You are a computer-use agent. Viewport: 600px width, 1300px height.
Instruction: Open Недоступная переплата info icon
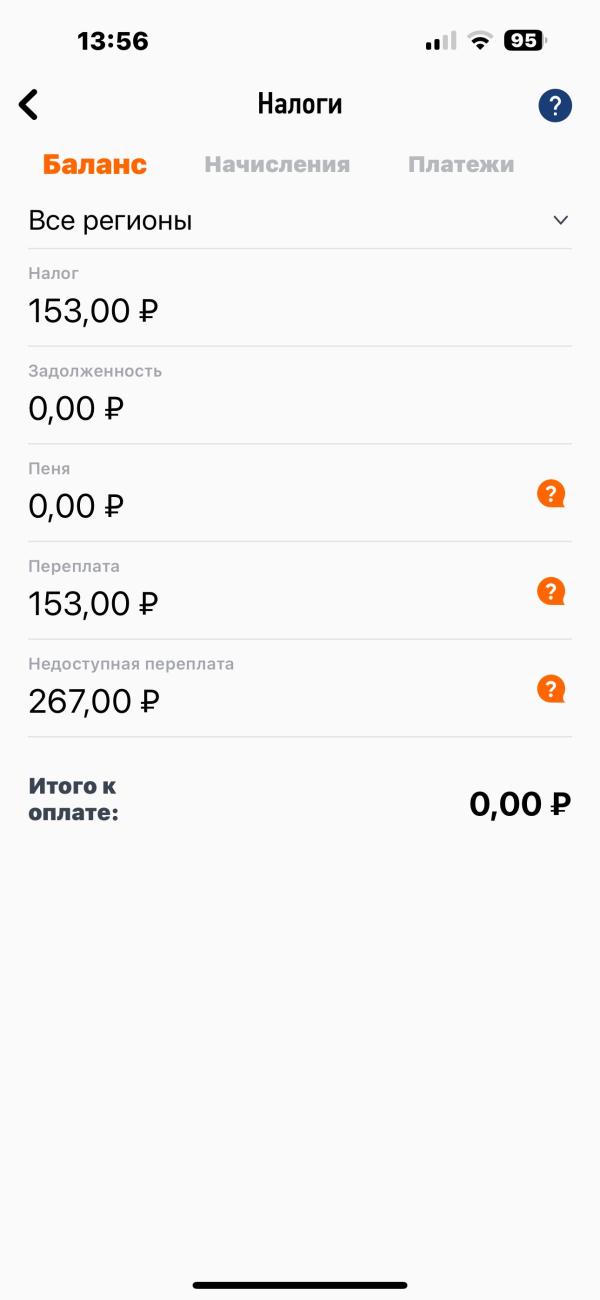coord(551,688)
